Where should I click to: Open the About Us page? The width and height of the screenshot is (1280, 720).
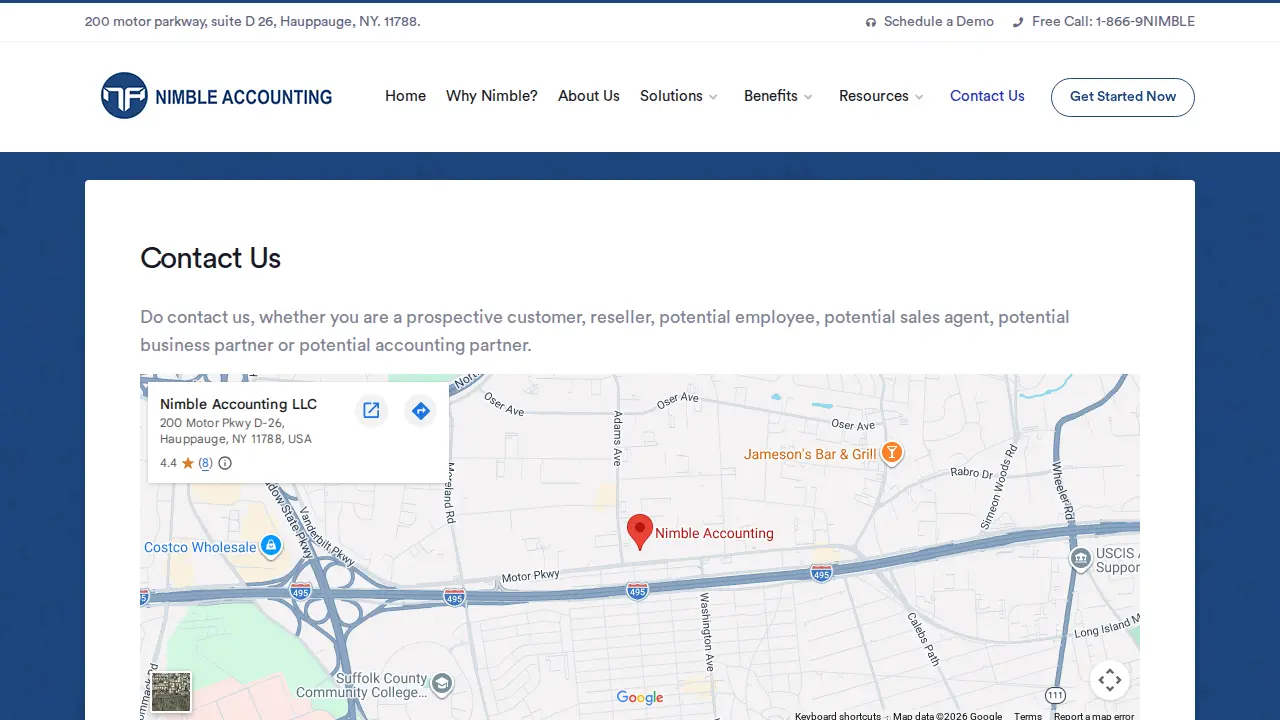click(589, 96)
